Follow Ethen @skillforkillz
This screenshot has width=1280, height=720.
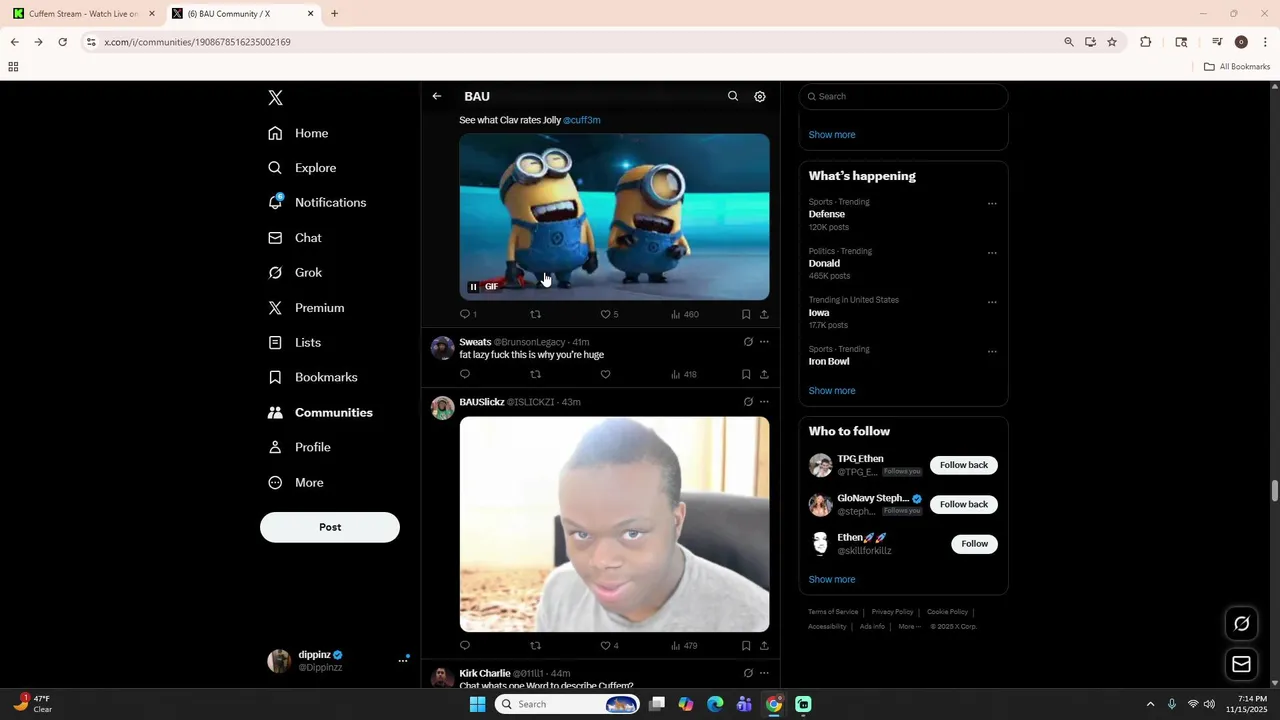(x=974, y=544)
